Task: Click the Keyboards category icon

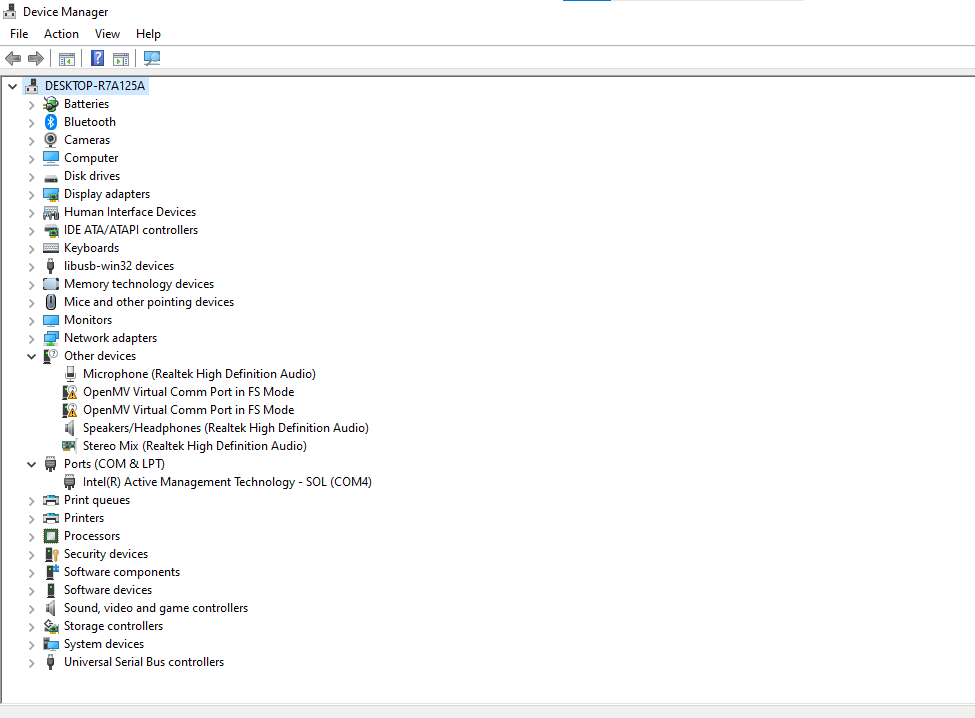Action: point(51,248)
